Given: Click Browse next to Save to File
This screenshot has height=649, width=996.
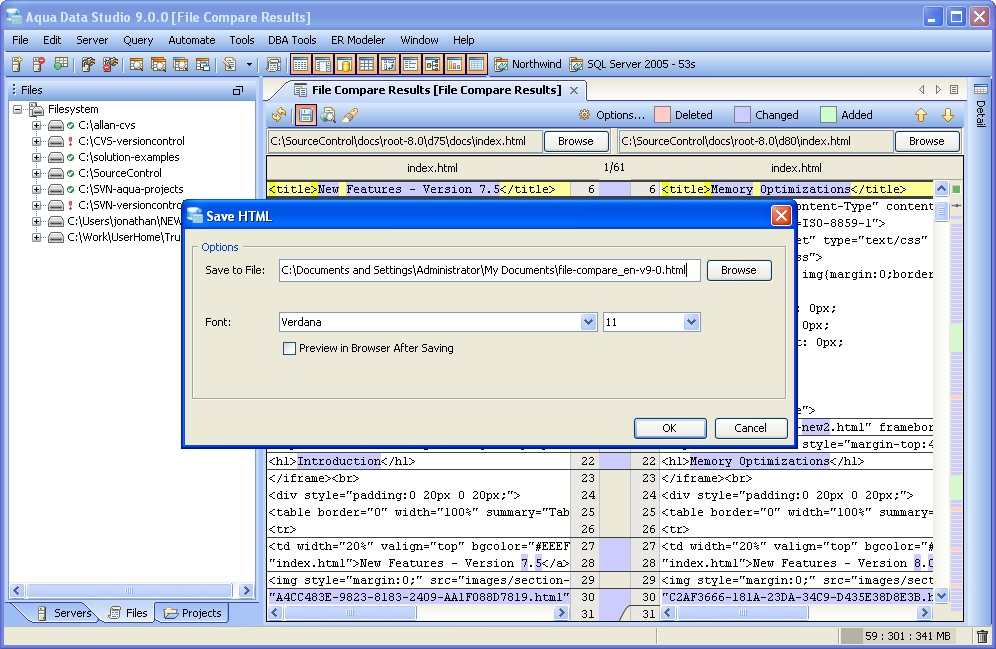Looking at the screenshot, I should (739, 270).
